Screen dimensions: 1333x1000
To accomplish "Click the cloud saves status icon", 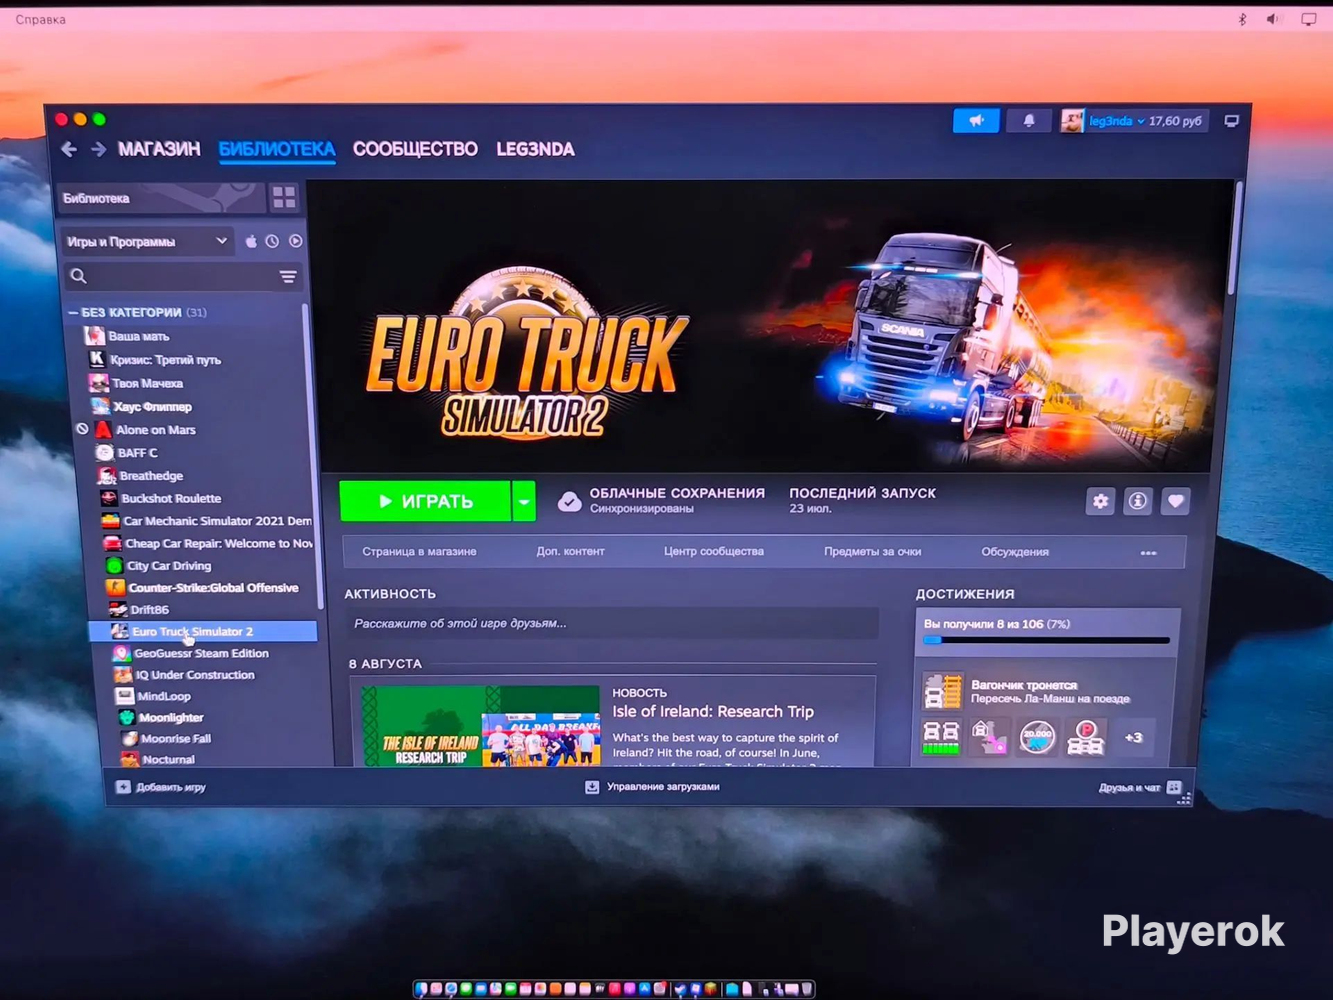I will (569, 501).
